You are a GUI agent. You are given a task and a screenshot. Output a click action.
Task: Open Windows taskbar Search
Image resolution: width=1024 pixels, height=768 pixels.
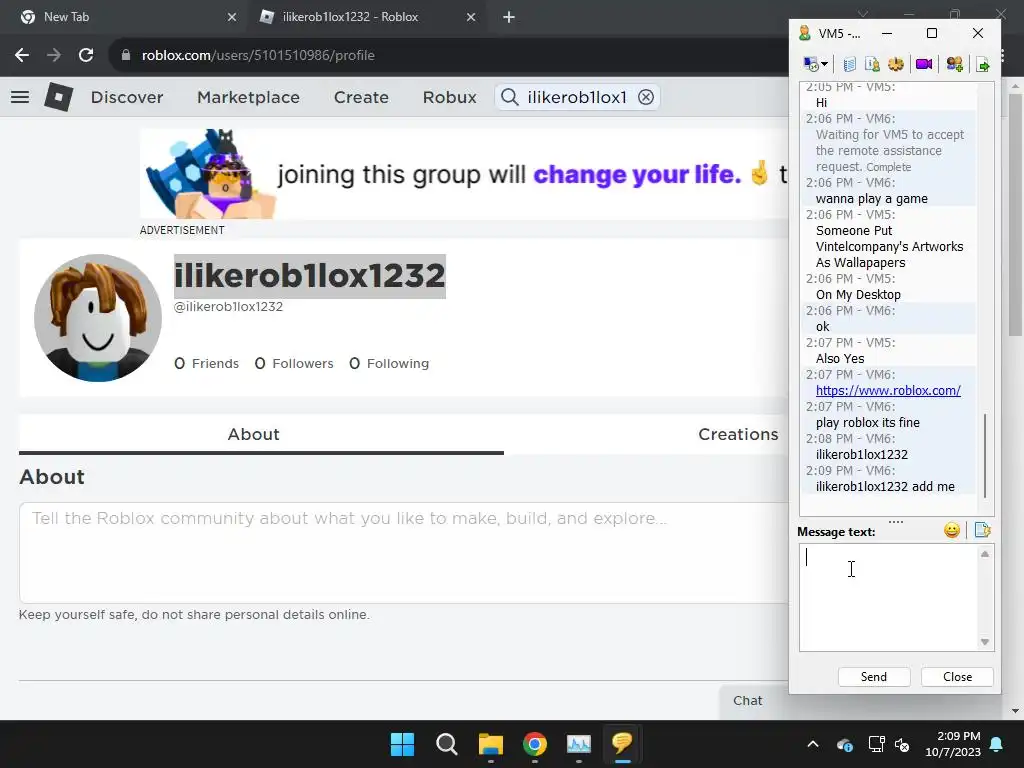[447, 744]
